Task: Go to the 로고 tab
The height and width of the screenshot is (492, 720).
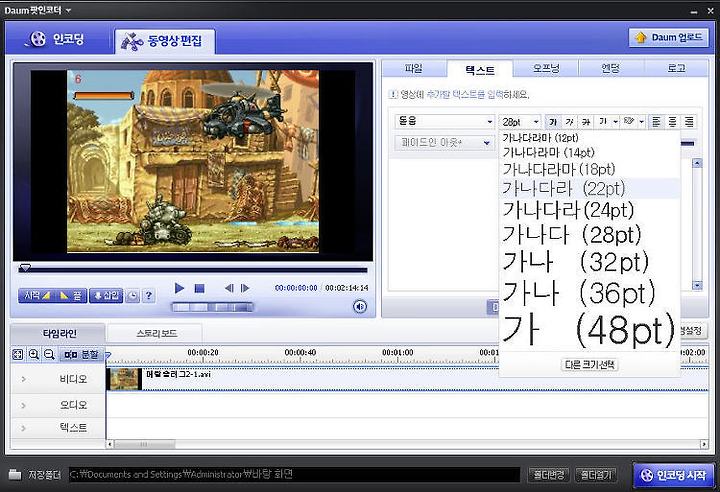Action: point(676,69)
